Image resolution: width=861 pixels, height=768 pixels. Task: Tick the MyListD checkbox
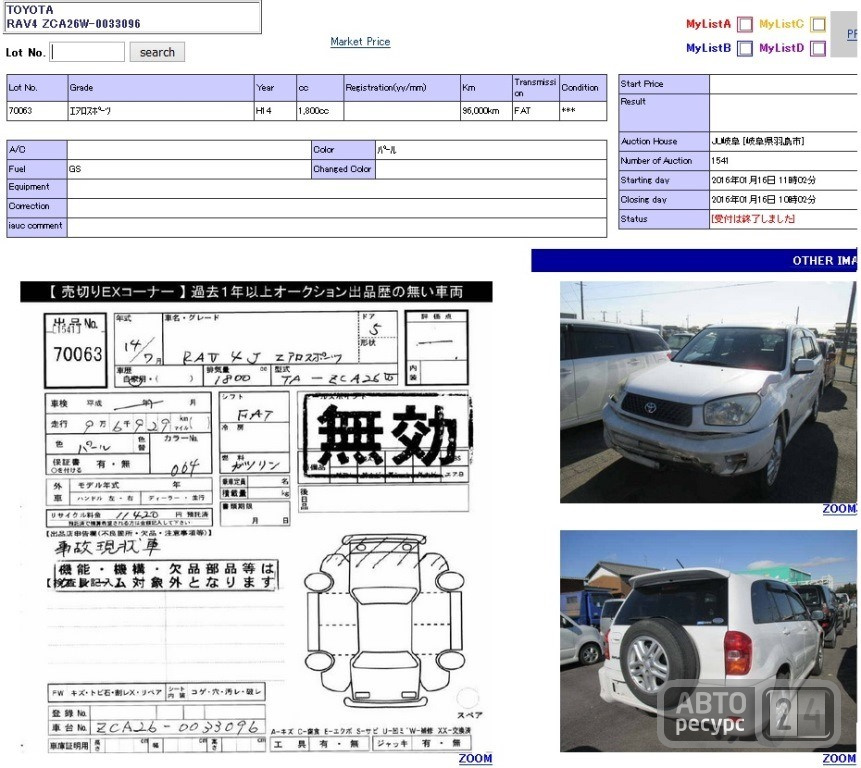pos(818,48)
